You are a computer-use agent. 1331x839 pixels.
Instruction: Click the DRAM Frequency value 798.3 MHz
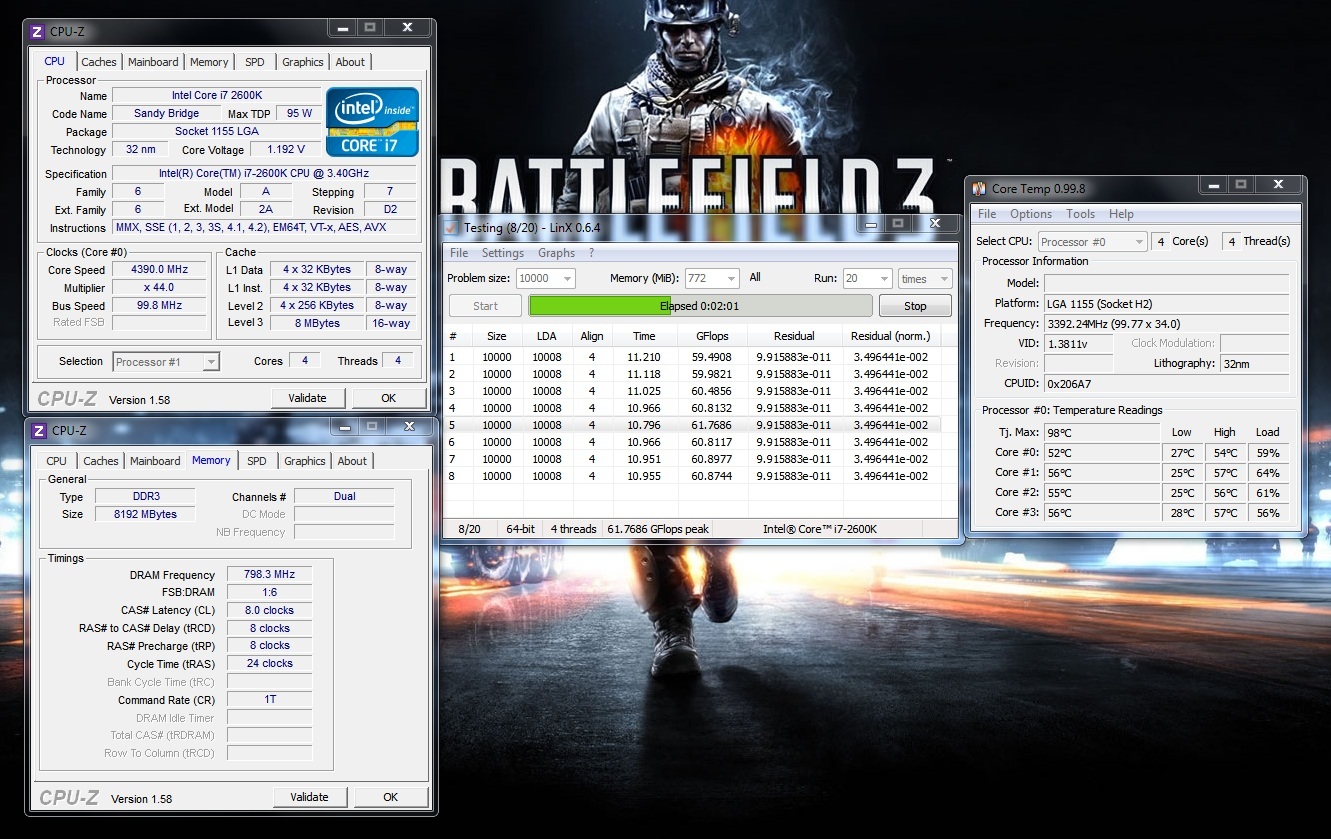tap(268, 575)
